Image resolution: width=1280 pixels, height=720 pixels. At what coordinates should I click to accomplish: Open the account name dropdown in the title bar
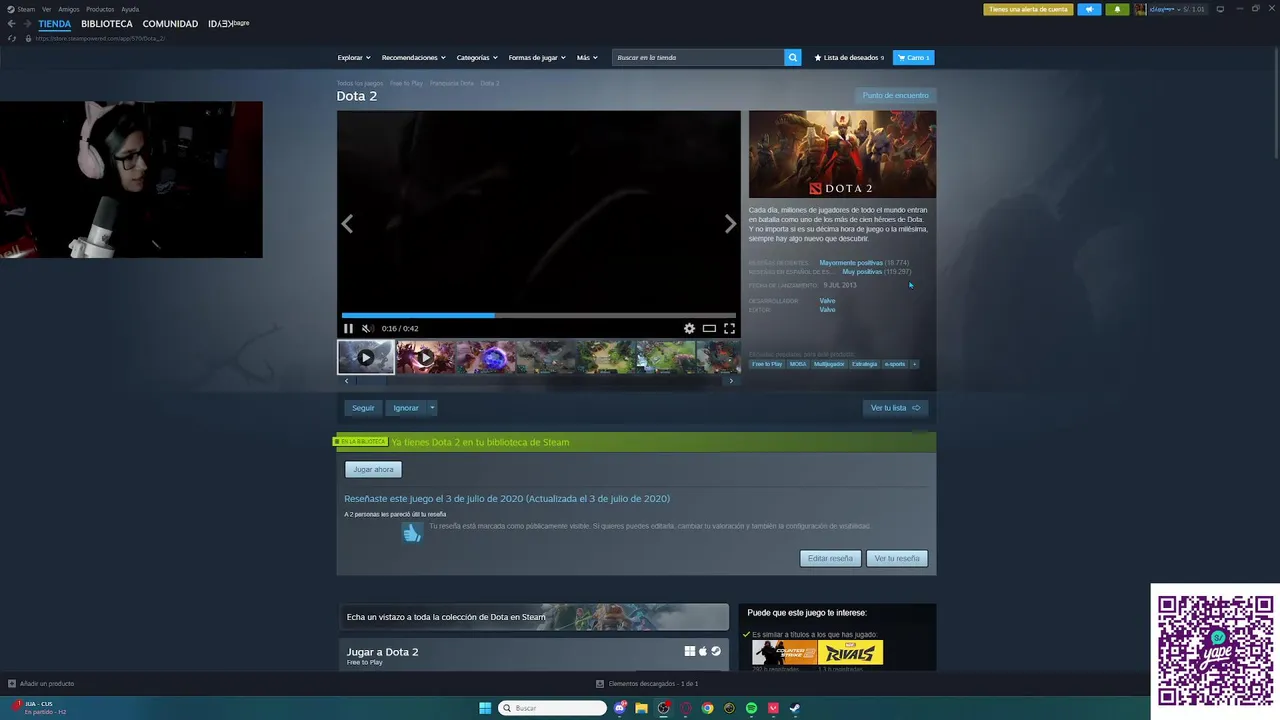pos(1170,9)
